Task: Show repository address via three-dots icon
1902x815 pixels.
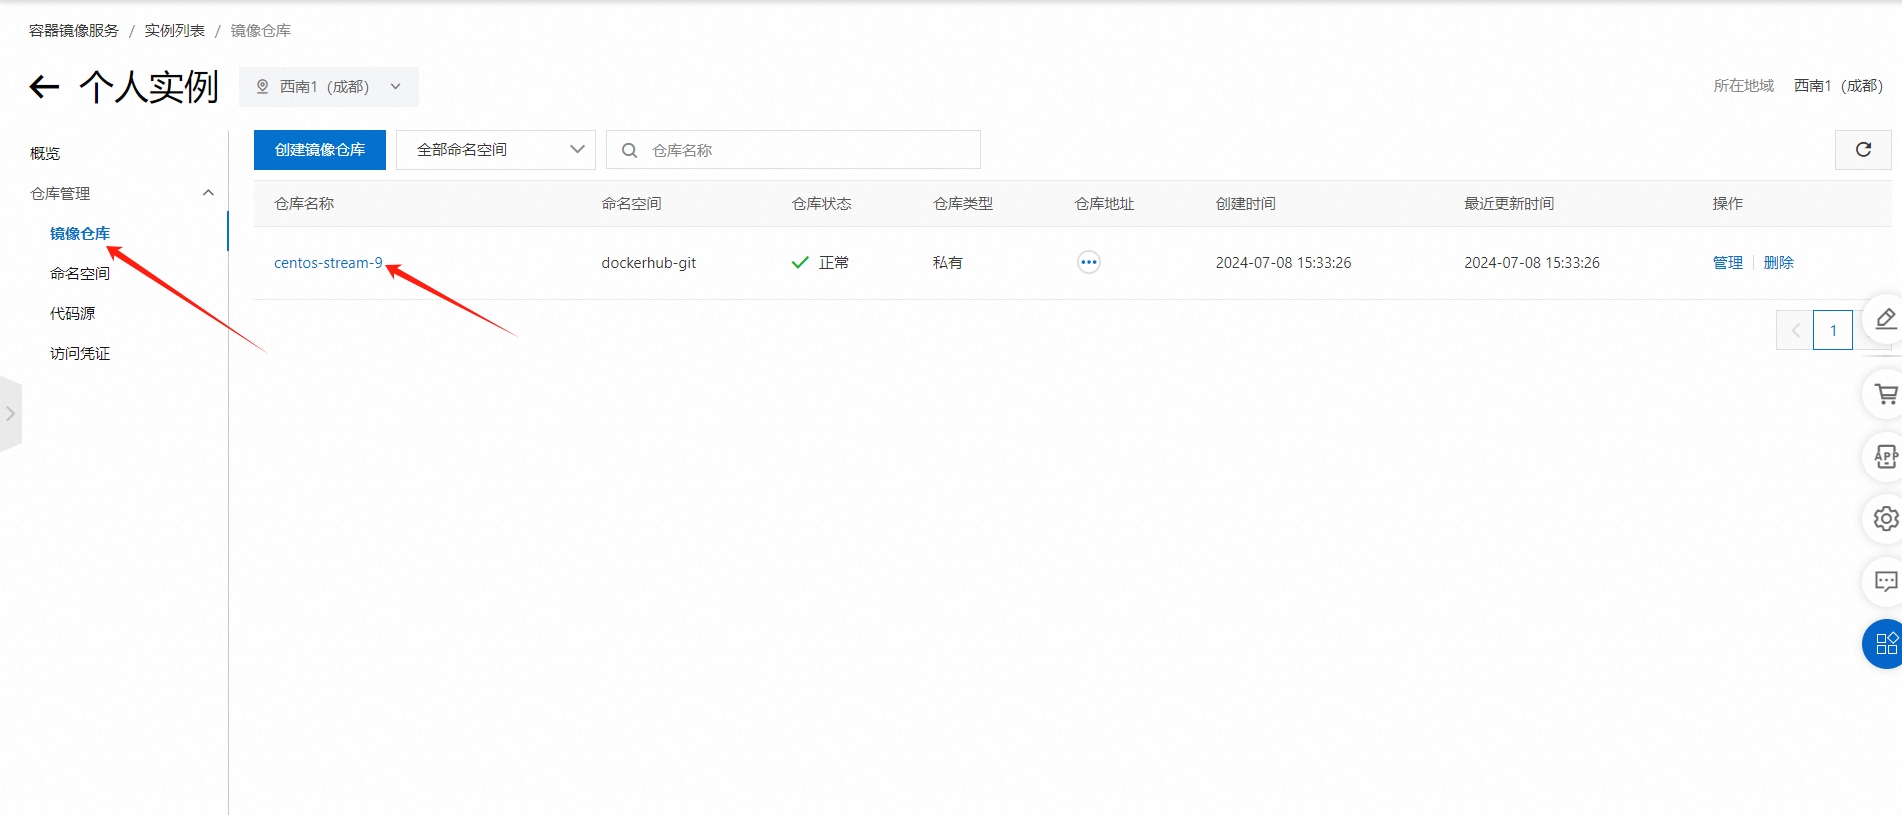Action: [1088, 263]
